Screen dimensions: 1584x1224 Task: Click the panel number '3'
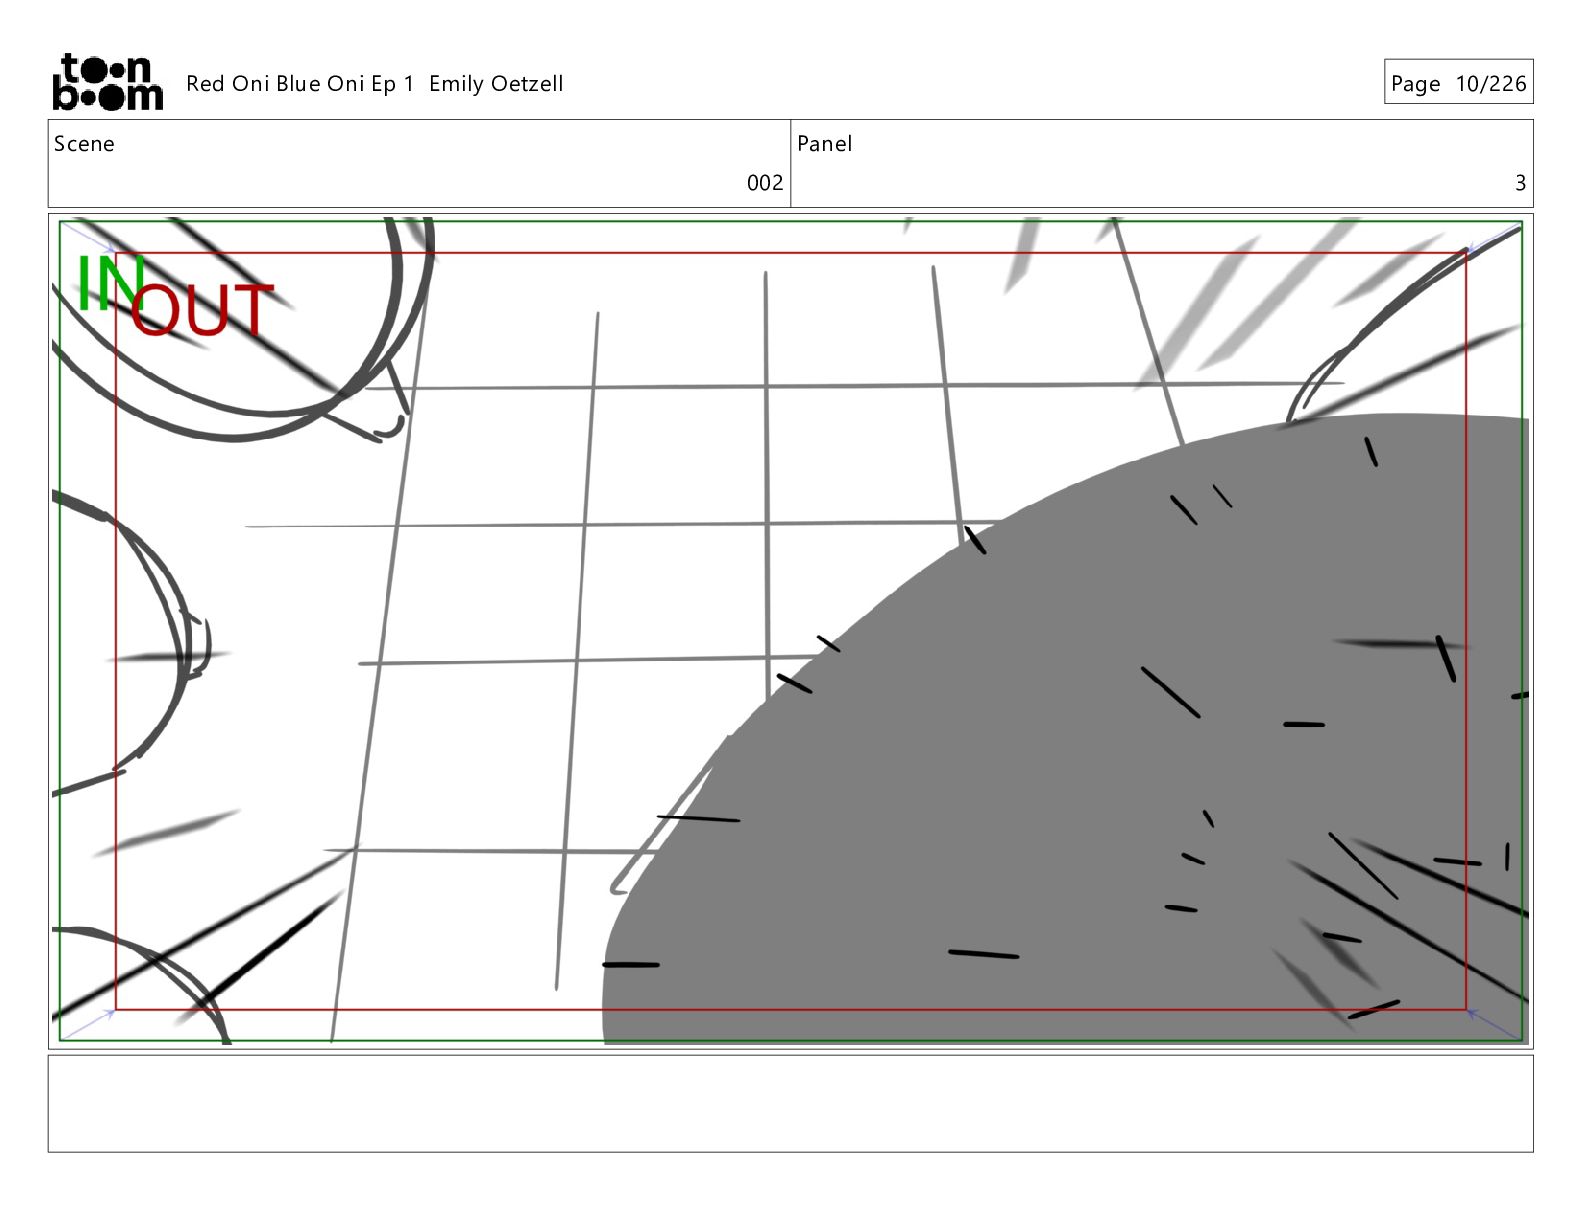click(1520, 183)
